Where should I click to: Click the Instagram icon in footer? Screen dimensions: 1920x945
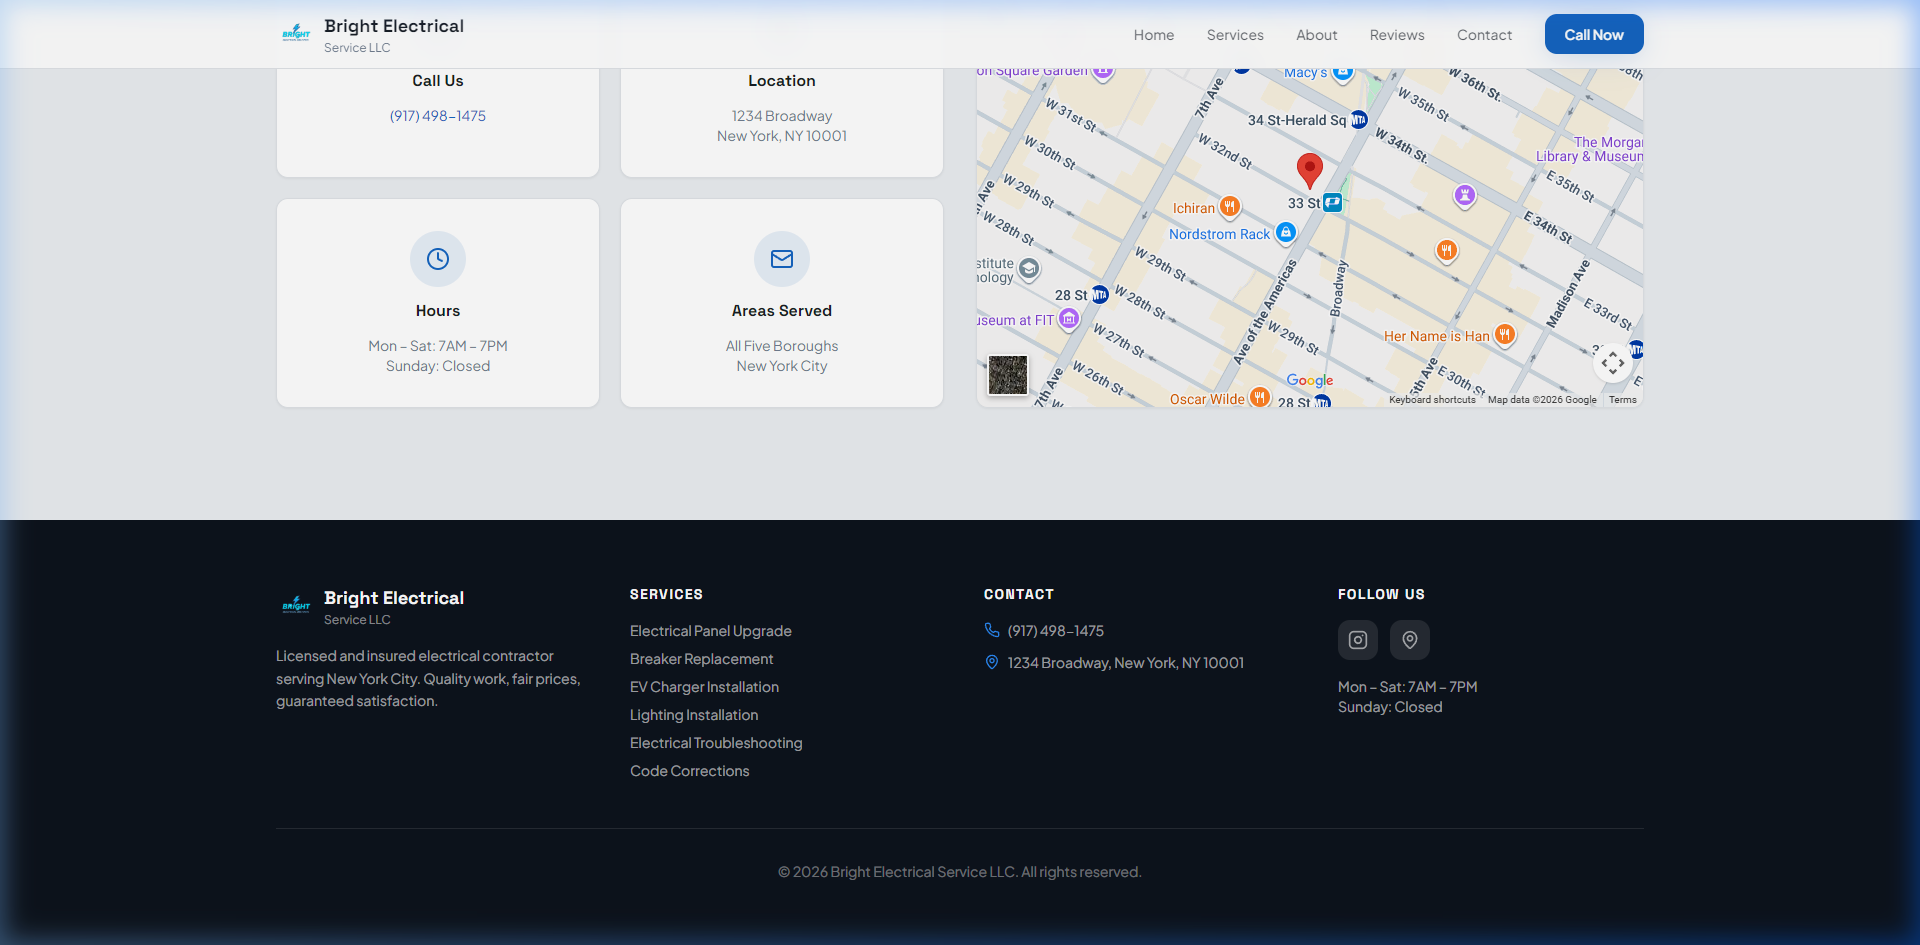[x=1357, y=640]
